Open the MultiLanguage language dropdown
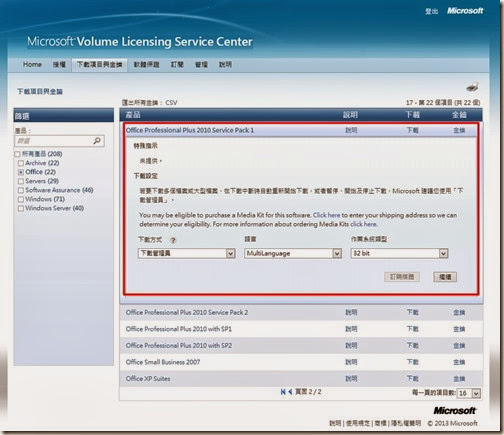 click(x=293, y=253)
